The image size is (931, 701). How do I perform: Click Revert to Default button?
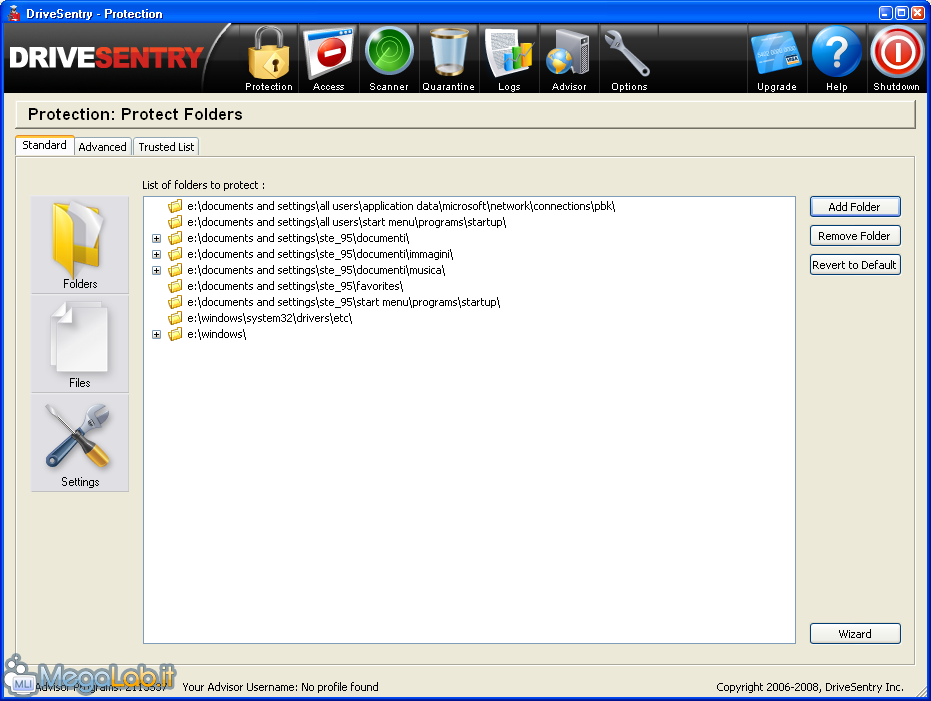[x=855, y=265]
